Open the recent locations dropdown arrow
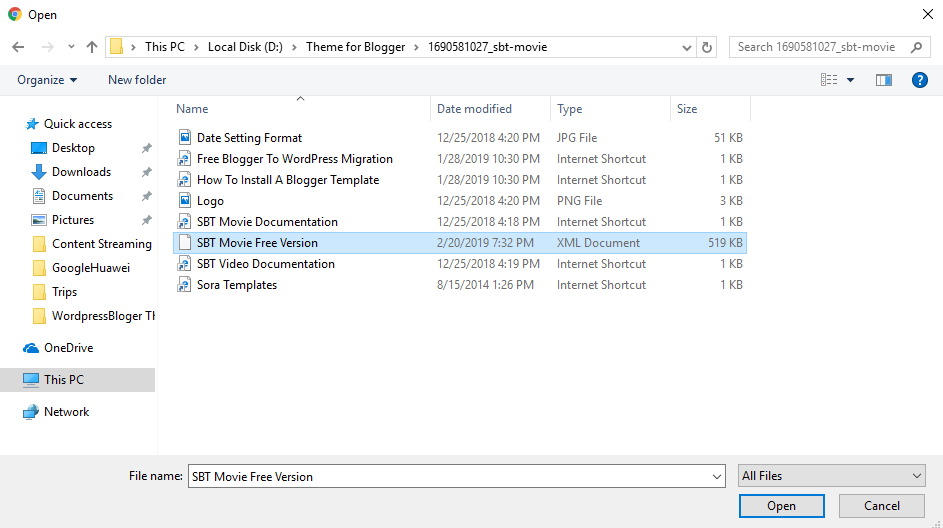The image size is (943, 528). pyautogui.click(x=71, y=47)
